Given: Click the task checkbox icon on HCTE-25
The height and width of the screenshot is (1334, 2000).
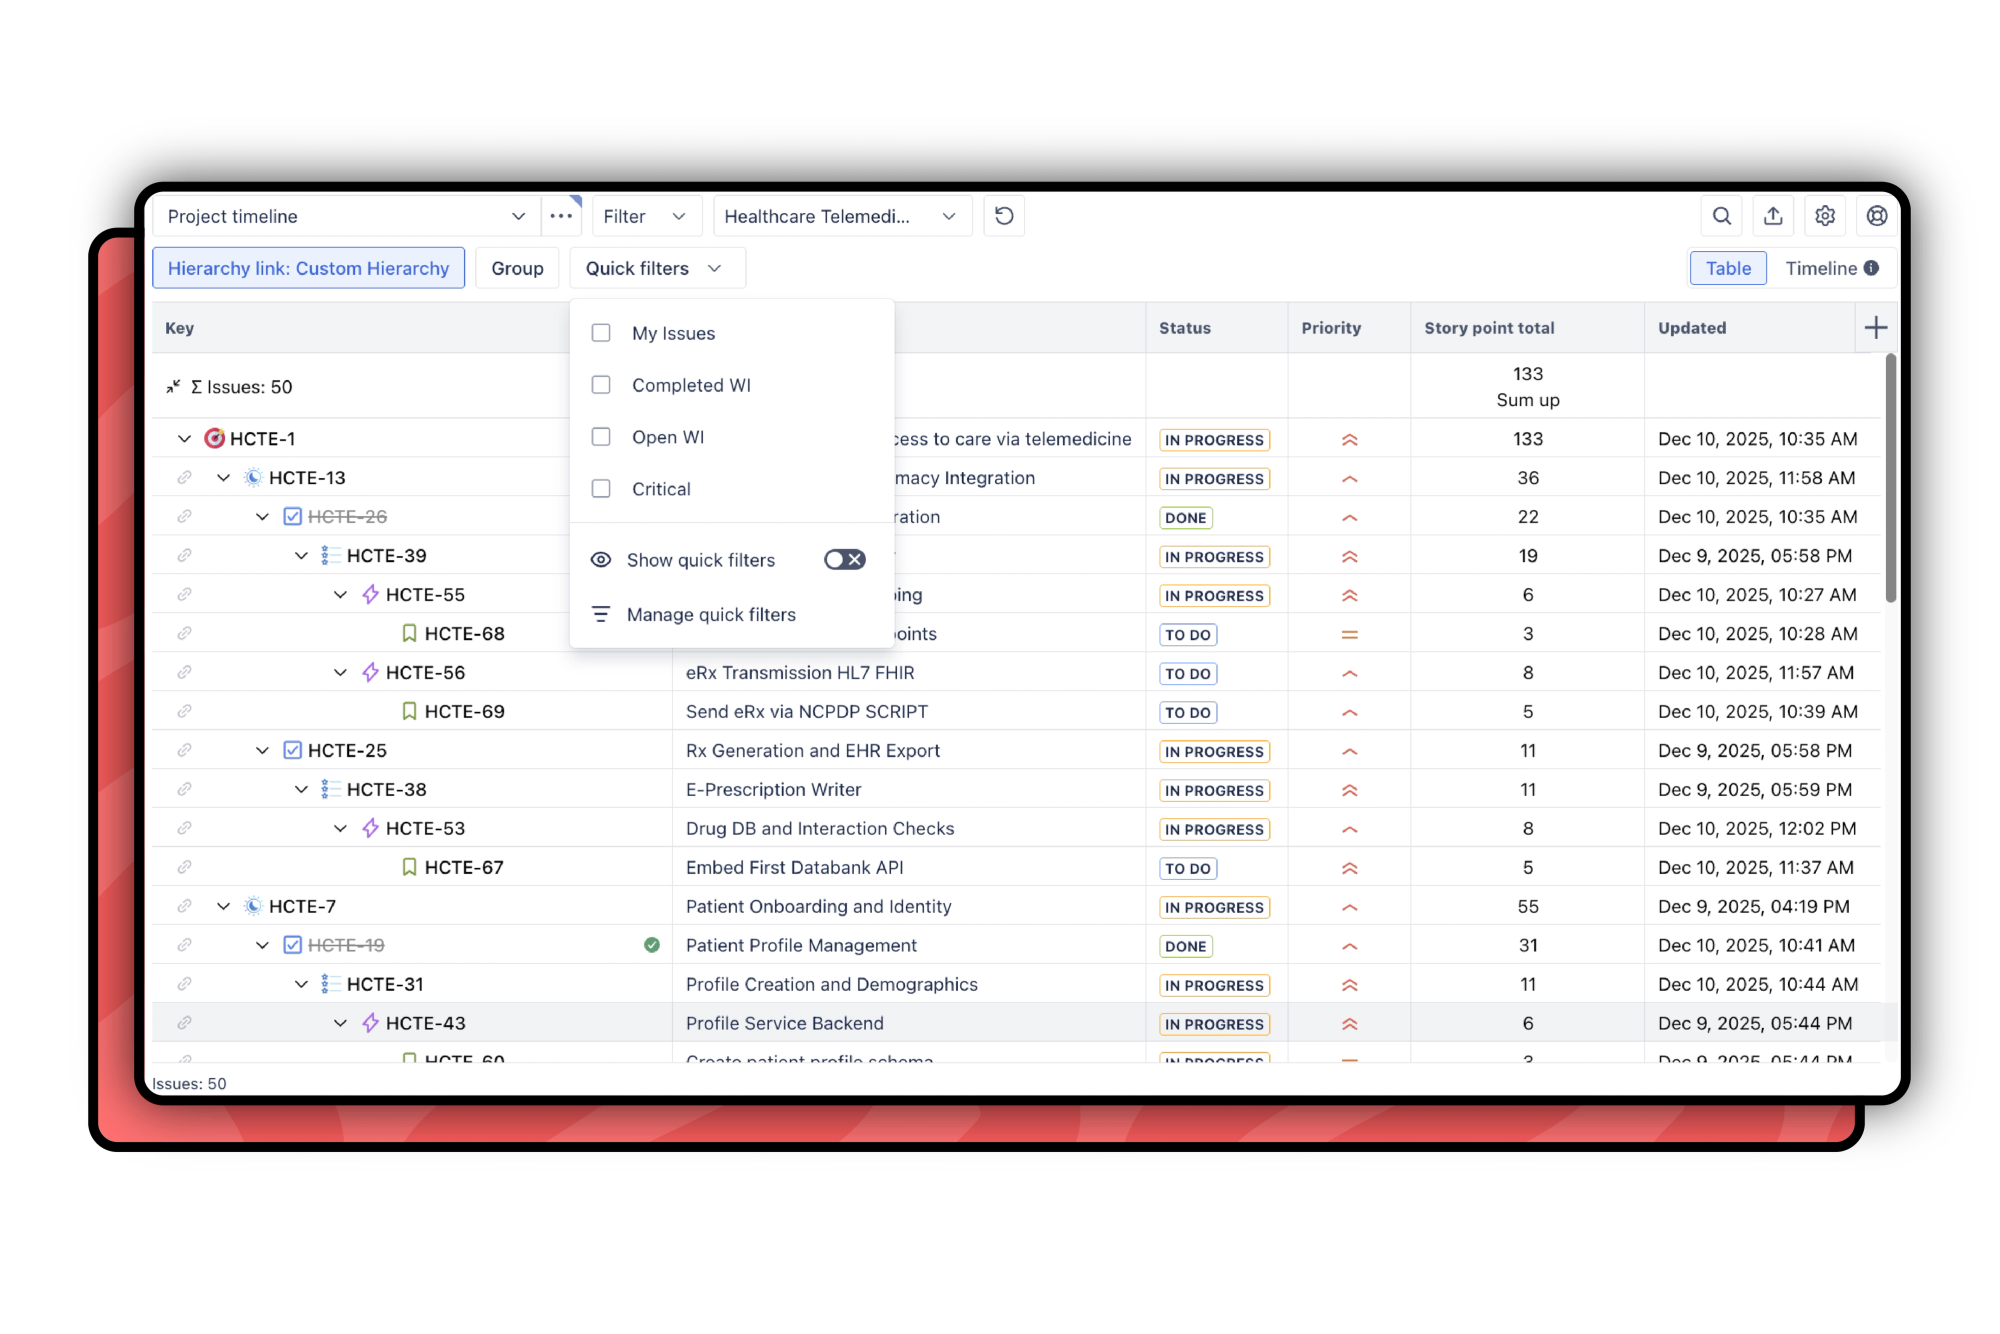Looking at the screenshot, I should pos(292,751).
